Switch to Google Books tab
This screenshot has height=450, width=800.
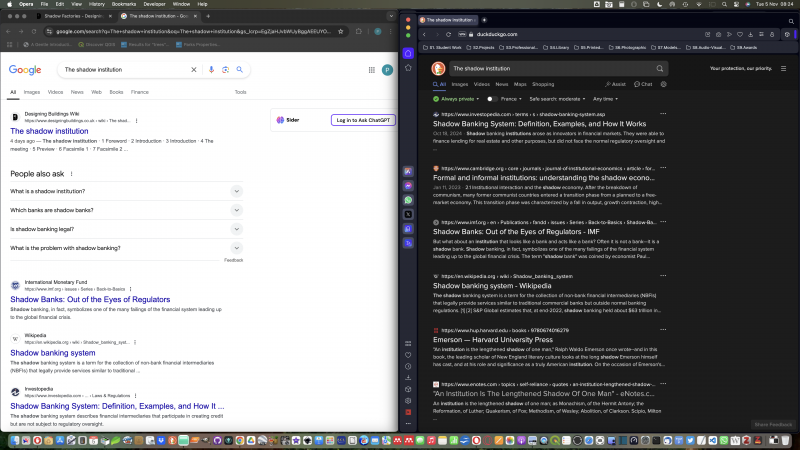(116, 92)
